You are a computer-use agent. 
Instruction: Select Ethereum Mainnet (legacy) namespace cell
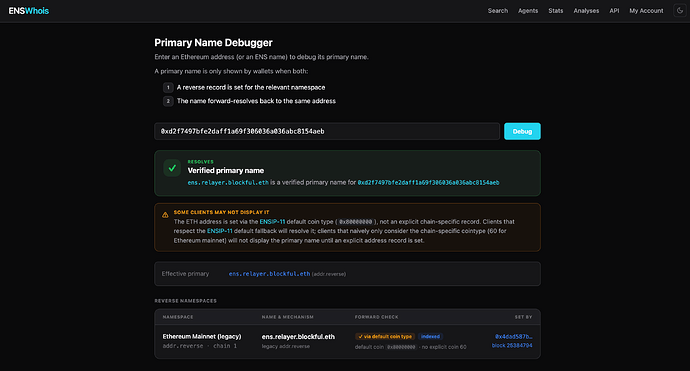tap(202, 336)
